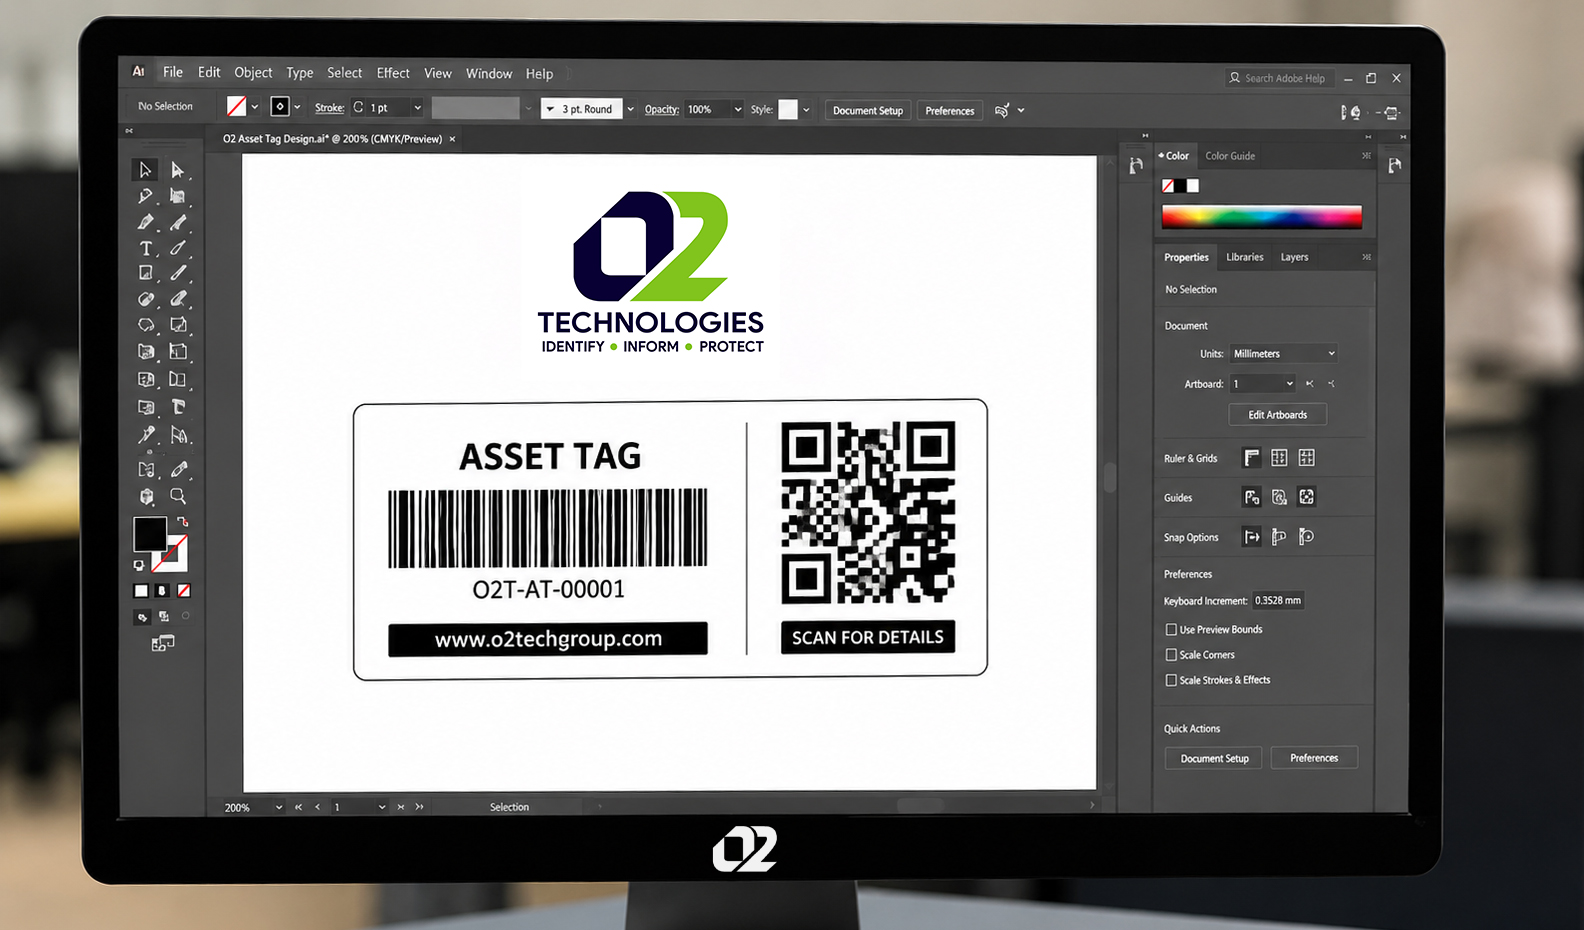Open the artboard navigation dropdown in status bar
Screen dimensions: 1584x930
[382, 807]
